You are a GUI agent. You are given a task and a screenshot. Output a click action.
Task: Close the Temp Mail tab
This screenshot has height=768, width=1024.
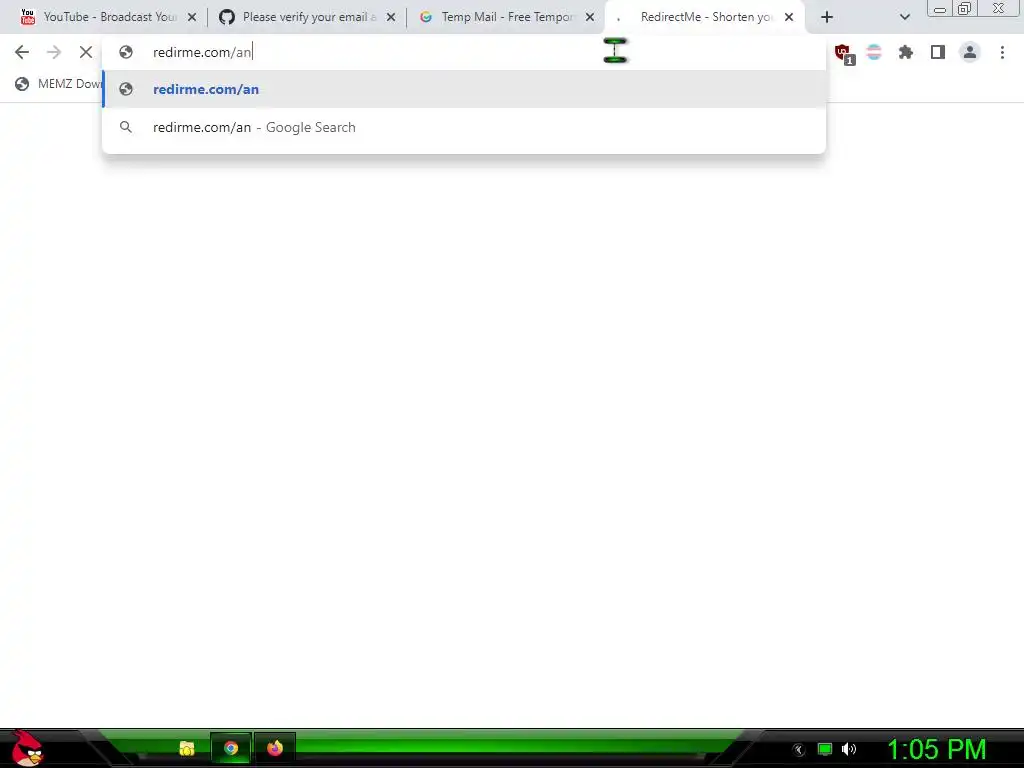pyautogui.click(x=590, y=18)
